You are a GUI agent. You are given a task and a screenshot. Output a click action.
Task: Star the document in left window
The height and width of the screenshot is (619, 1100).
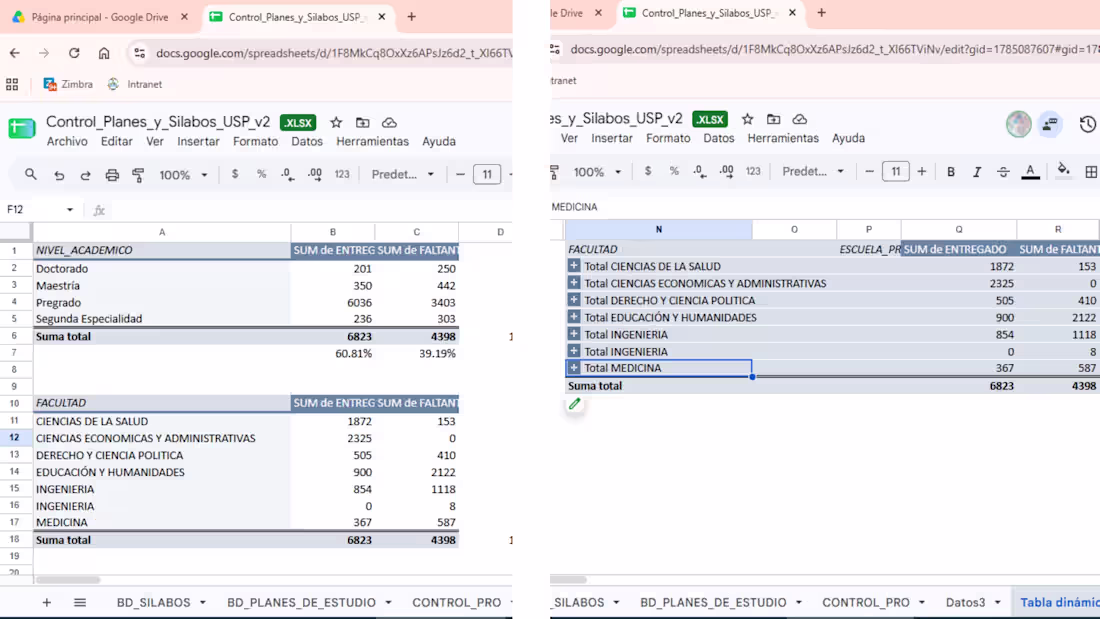coord(336,123)
